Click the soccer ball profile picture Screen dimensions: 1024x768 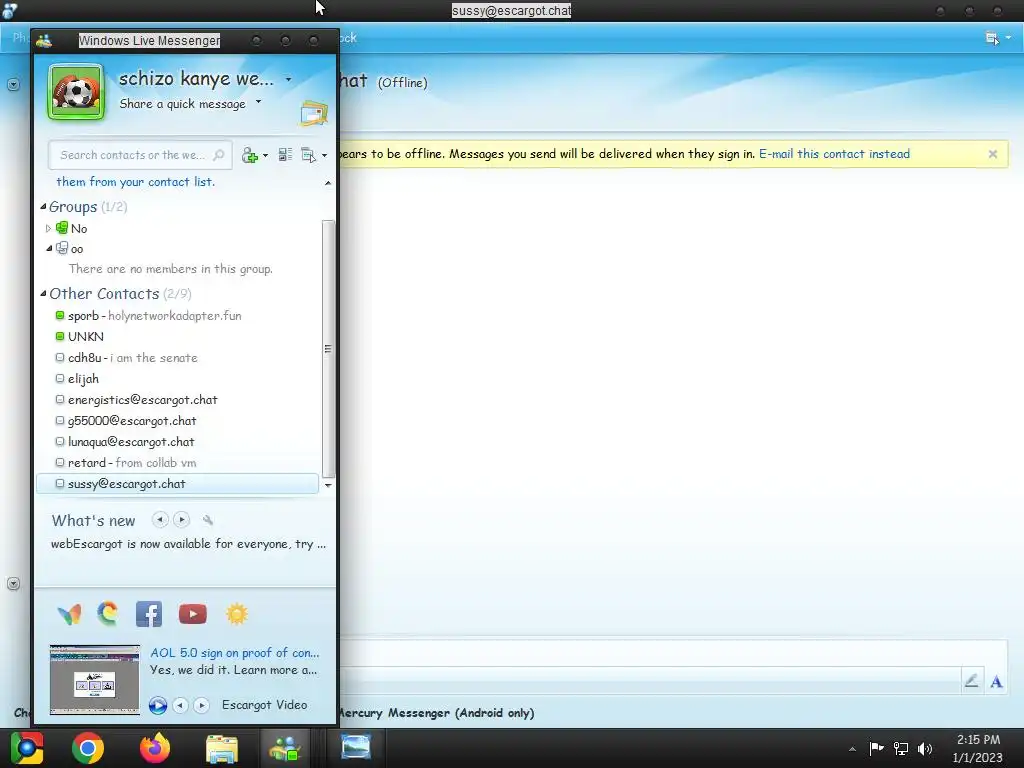[76, 92]
